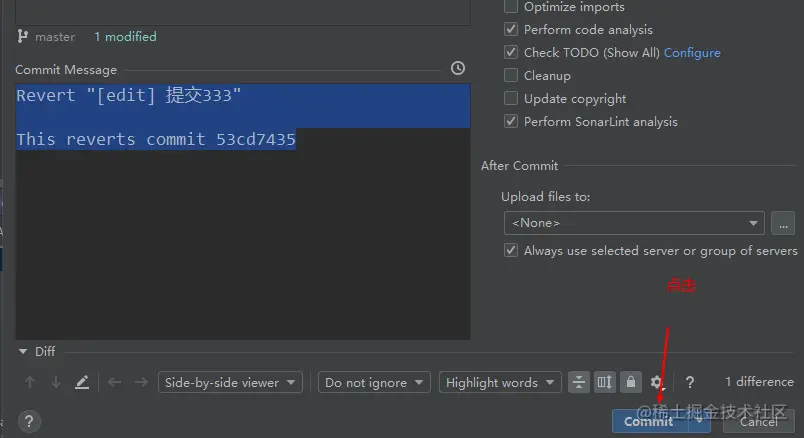Toggle collapse unchanged fragments icon

[578, 382]
